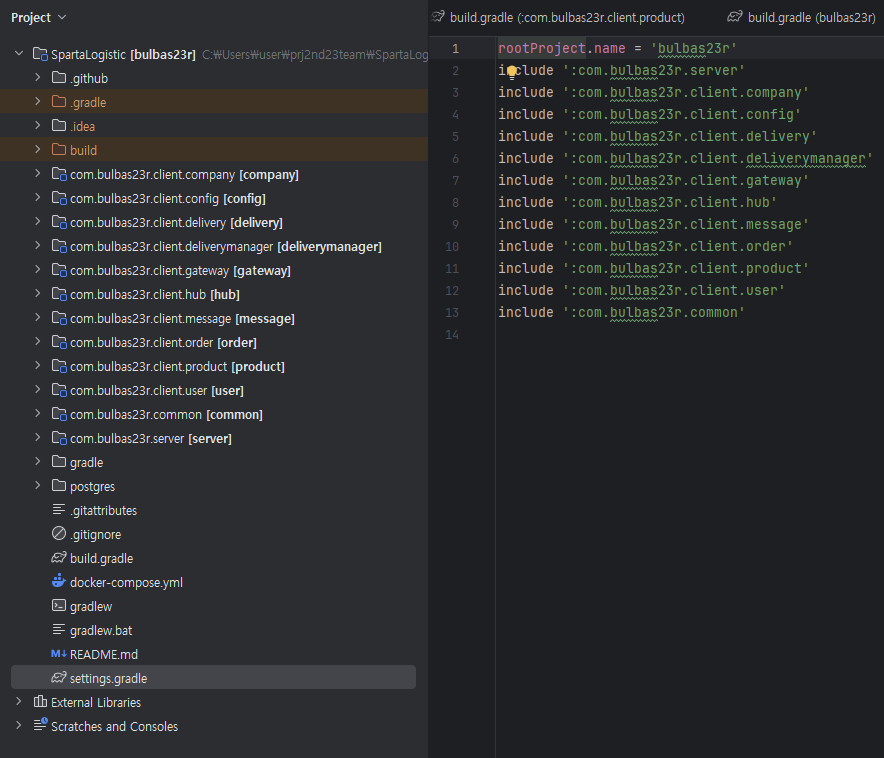Click the common module folder icon
The width and height of the screenshot is (884, 758).
pos(59,414)
